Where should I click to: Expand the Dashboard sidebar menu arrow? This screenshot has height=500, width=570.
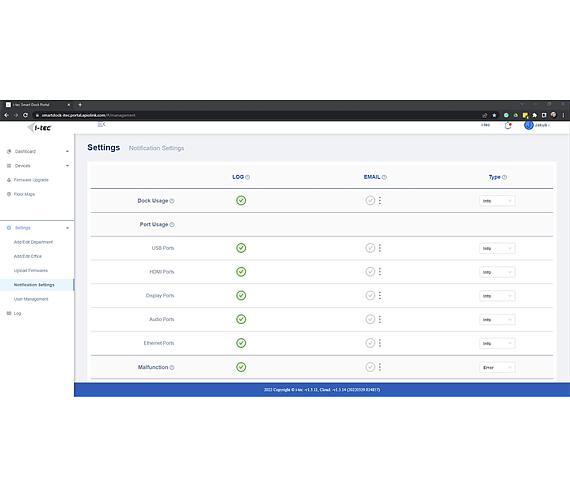(x=67, y=151)
